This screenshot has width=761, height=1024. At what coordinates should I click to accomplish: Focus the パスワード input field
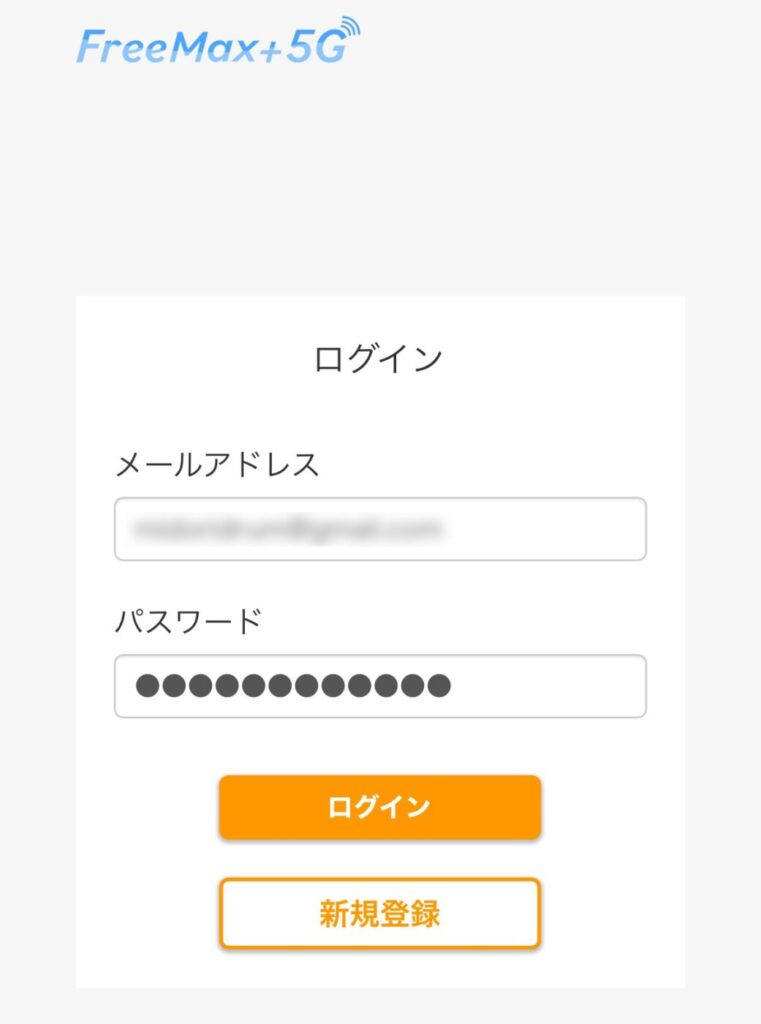pos(380,686)
